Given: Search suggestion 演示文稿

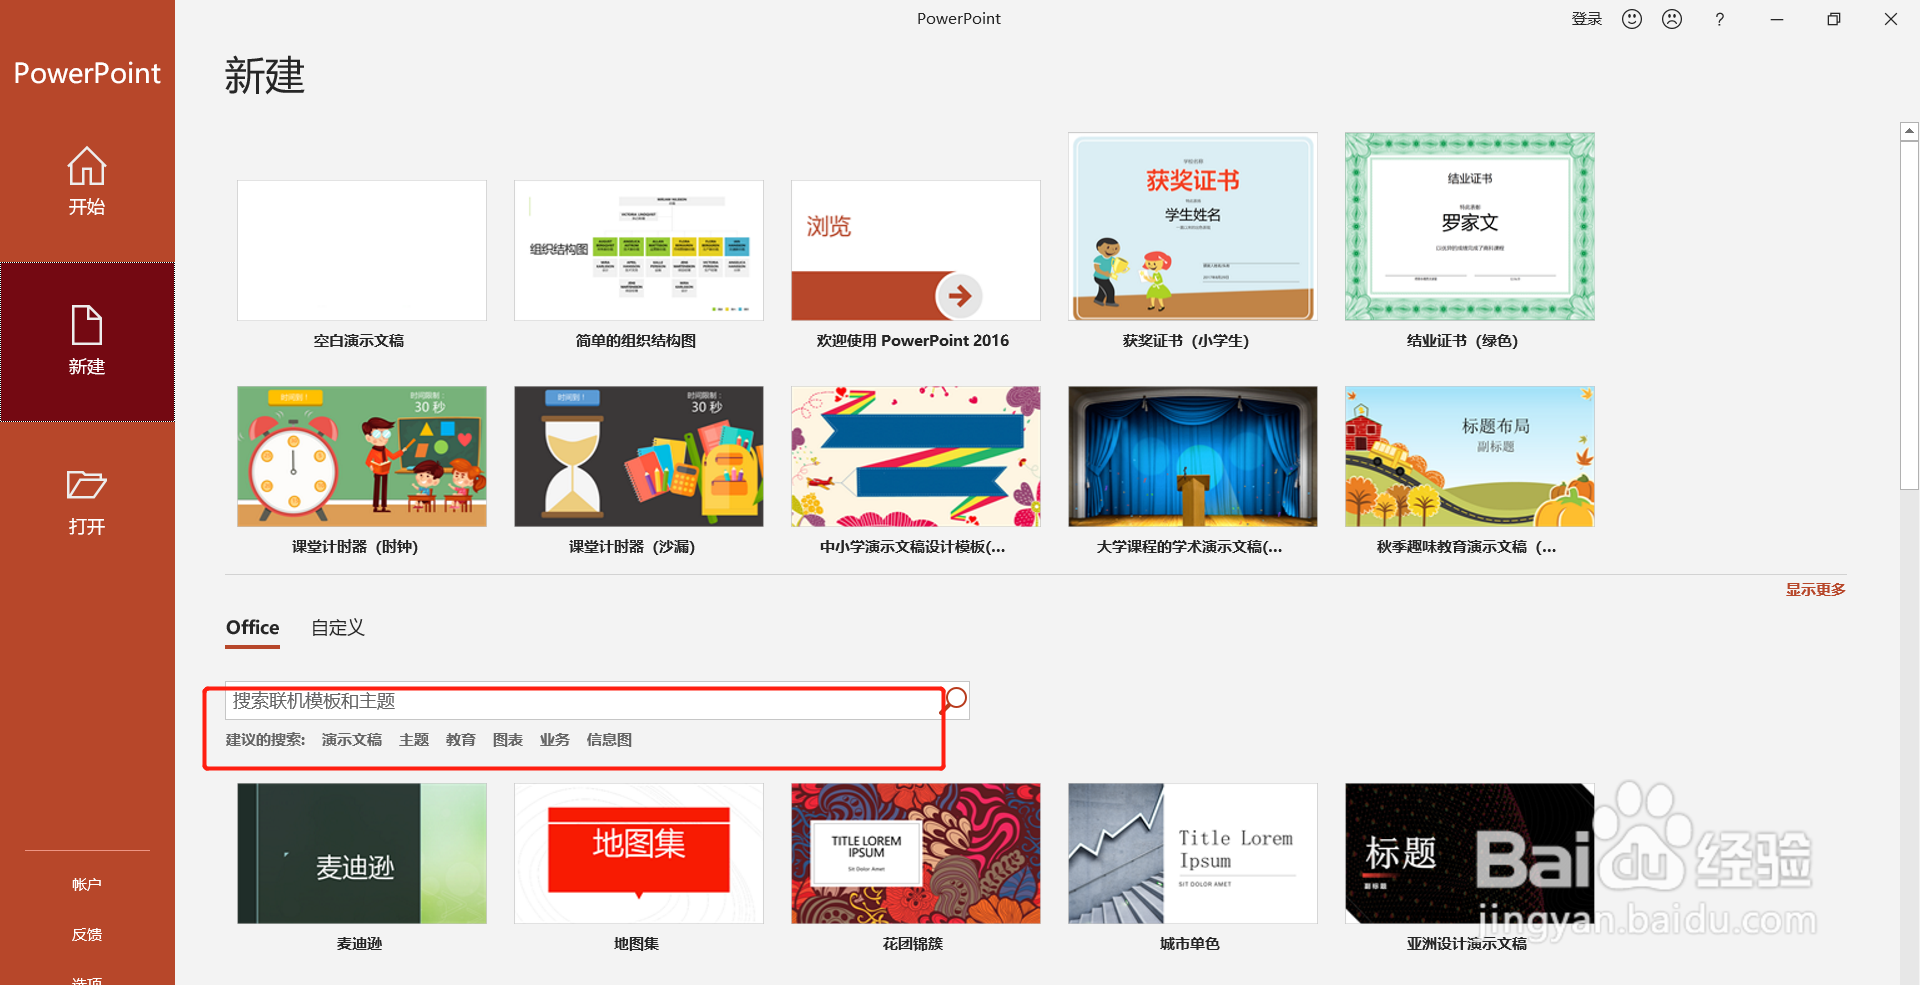Looking at the screenshot, I should (x=352, y=740).
